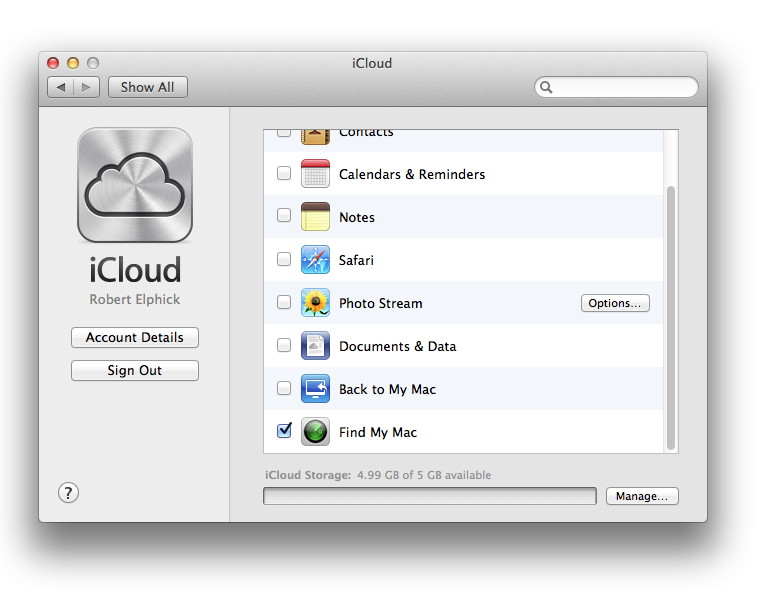
Task: Click the services list scrollbar
Action: 671,318
